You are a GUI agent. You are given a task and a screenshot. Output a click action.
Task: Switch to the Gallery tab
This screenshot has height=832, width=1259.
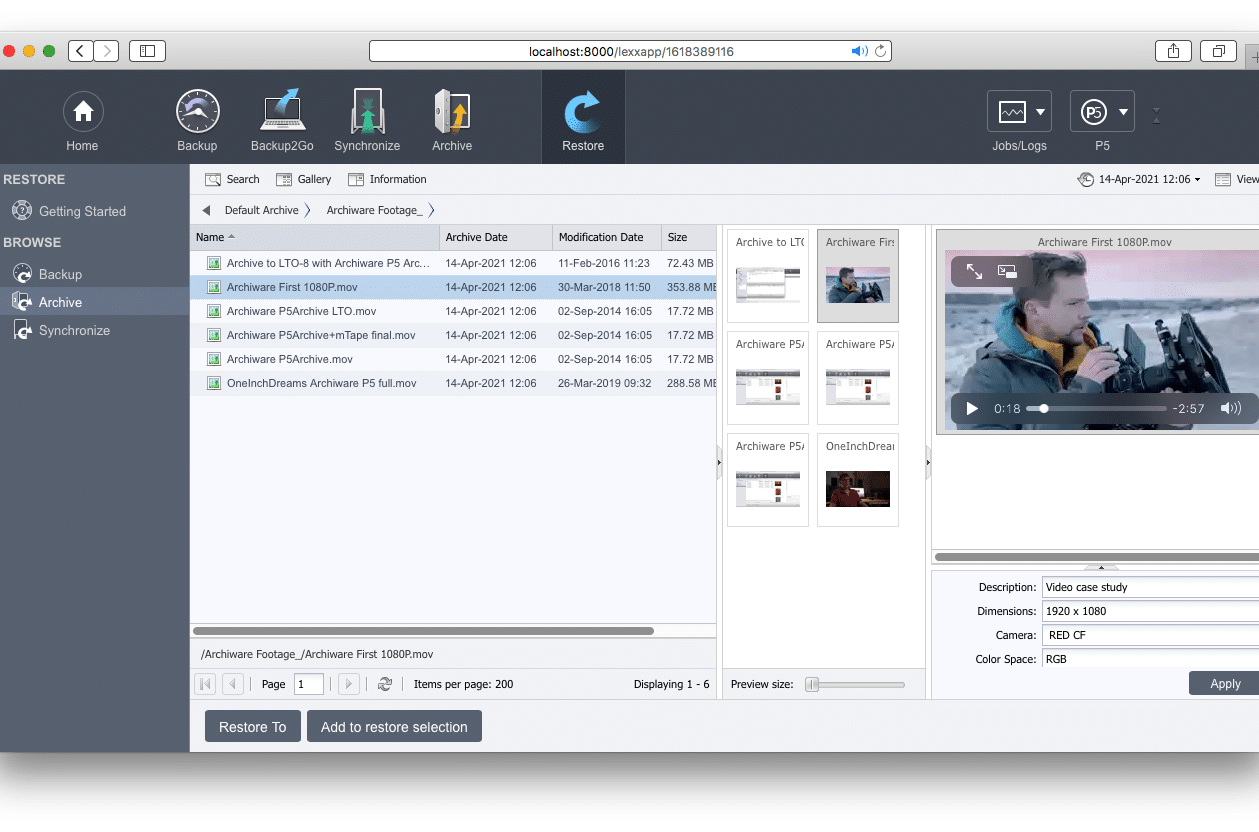point(304,179)
